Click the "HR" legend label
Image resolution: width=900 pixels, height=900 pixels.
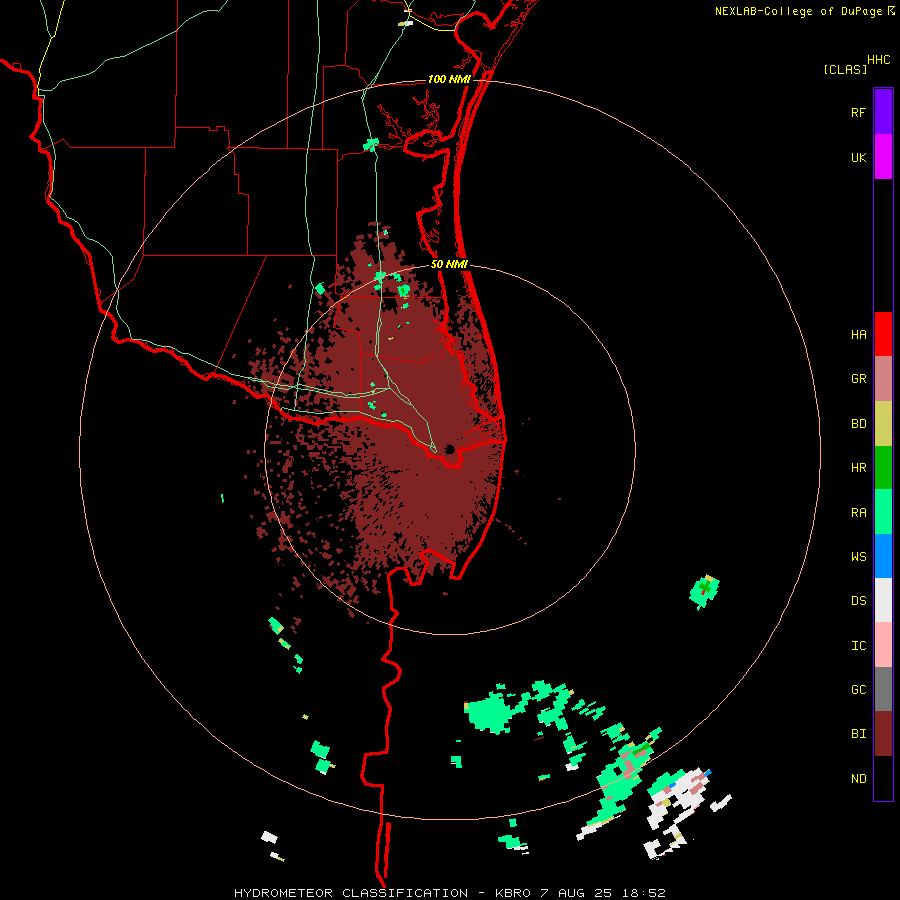pyautogui.click(x=858, y=468)
